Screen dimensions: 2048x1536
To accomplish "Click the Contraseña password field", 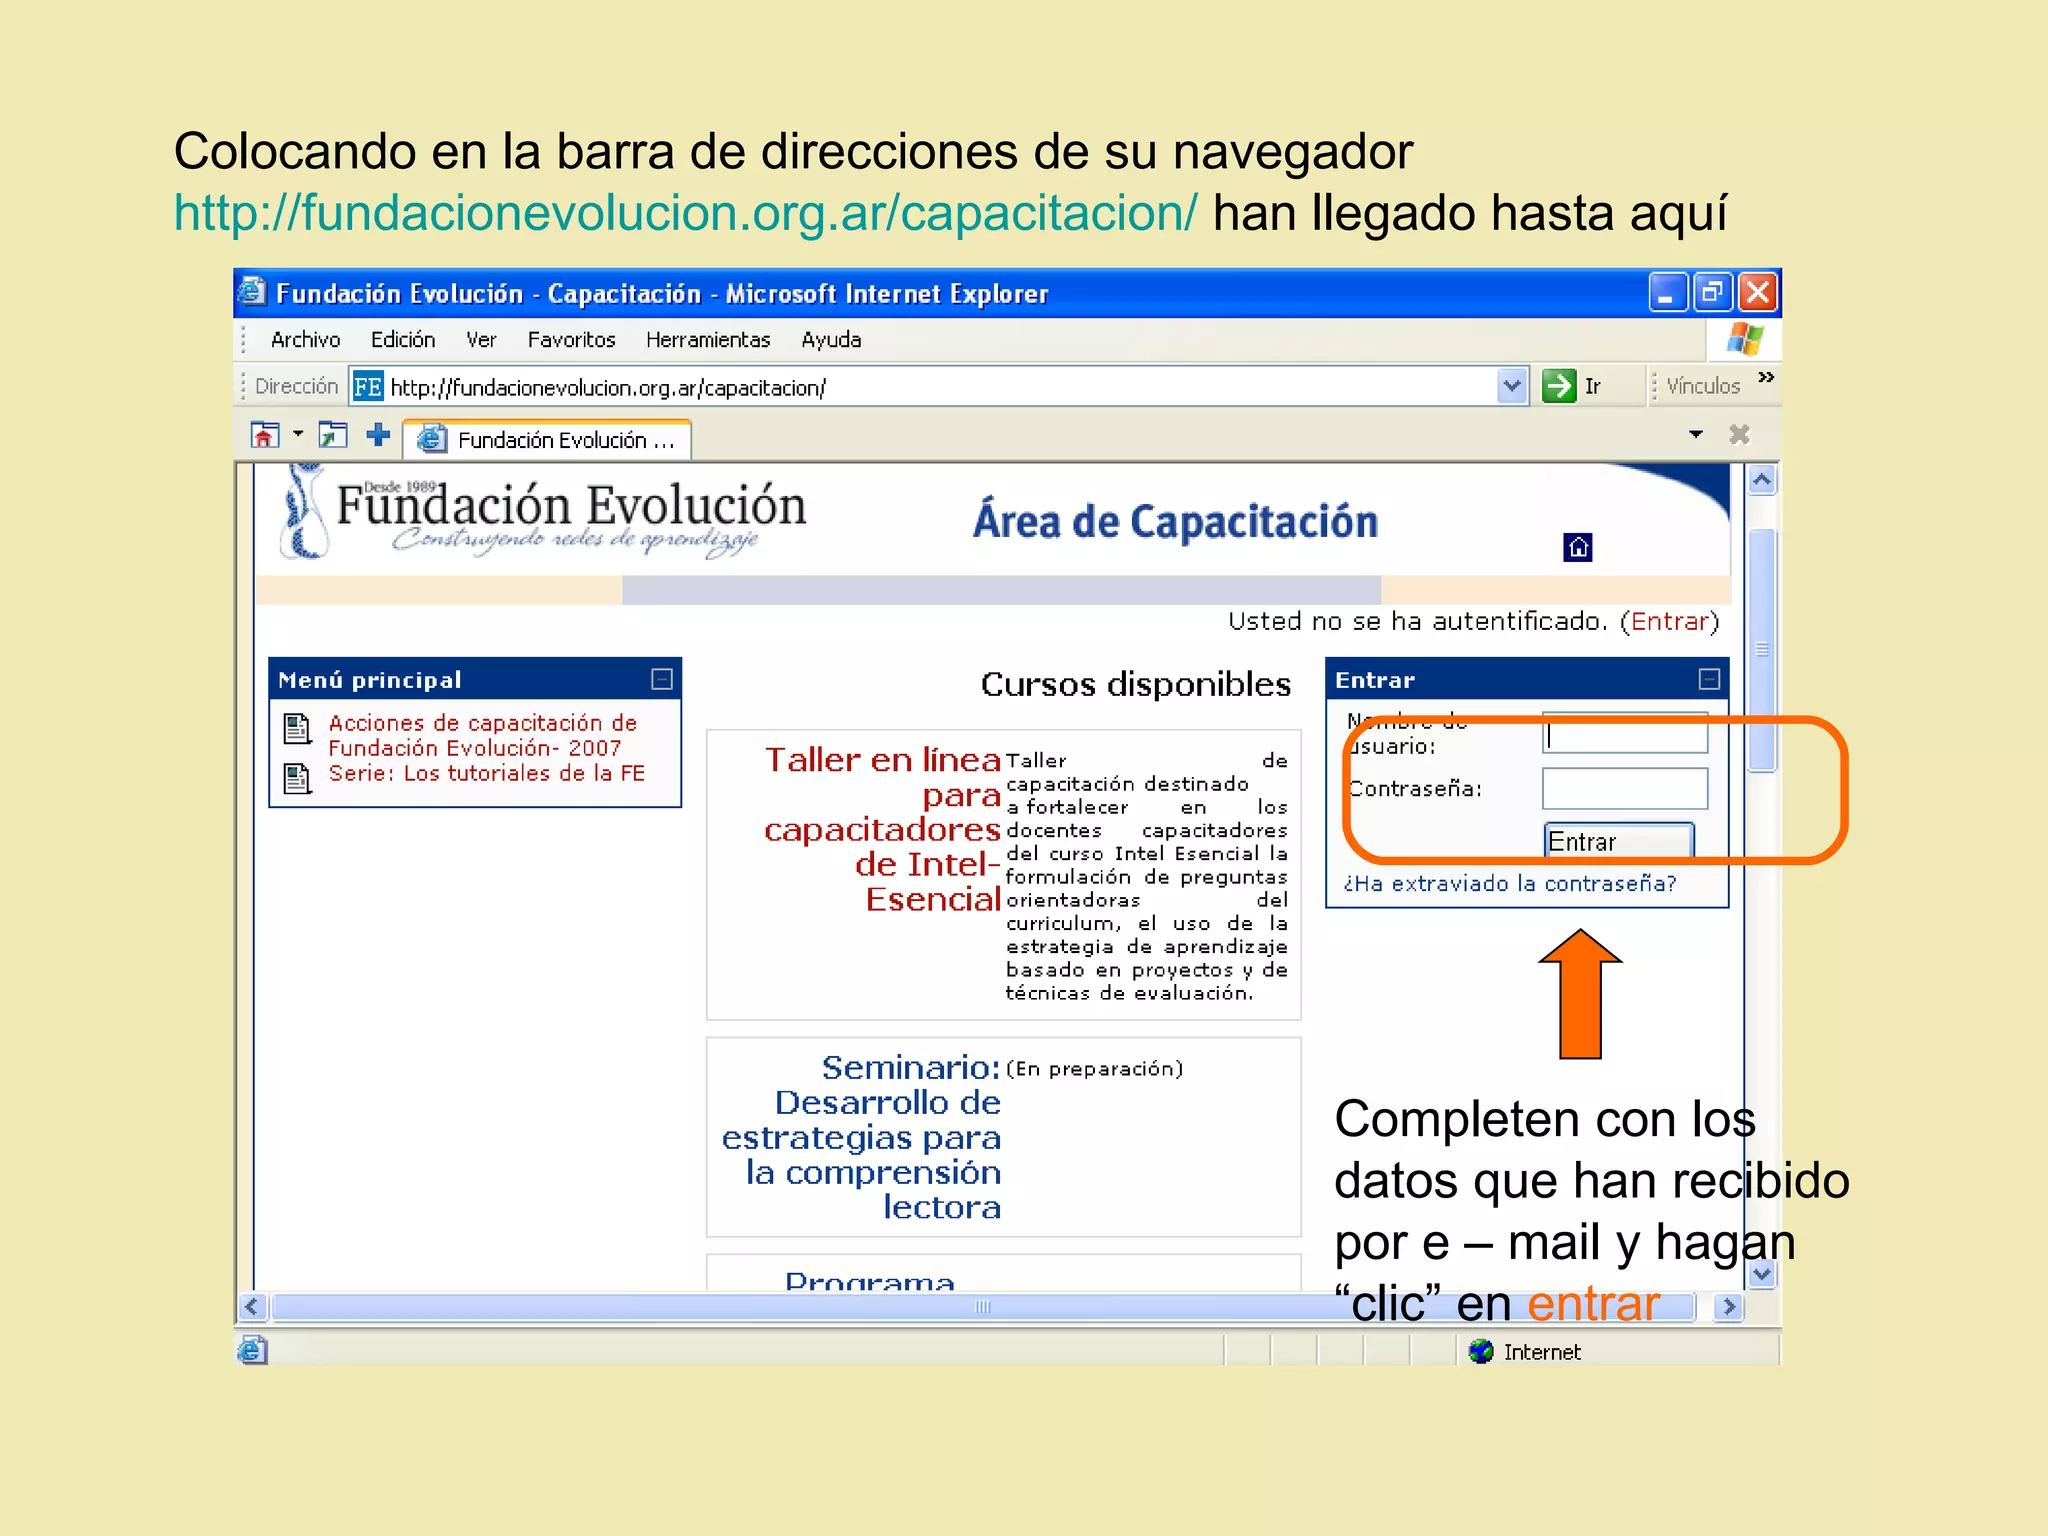I will pyautogui.click(x=1623, y=789).
